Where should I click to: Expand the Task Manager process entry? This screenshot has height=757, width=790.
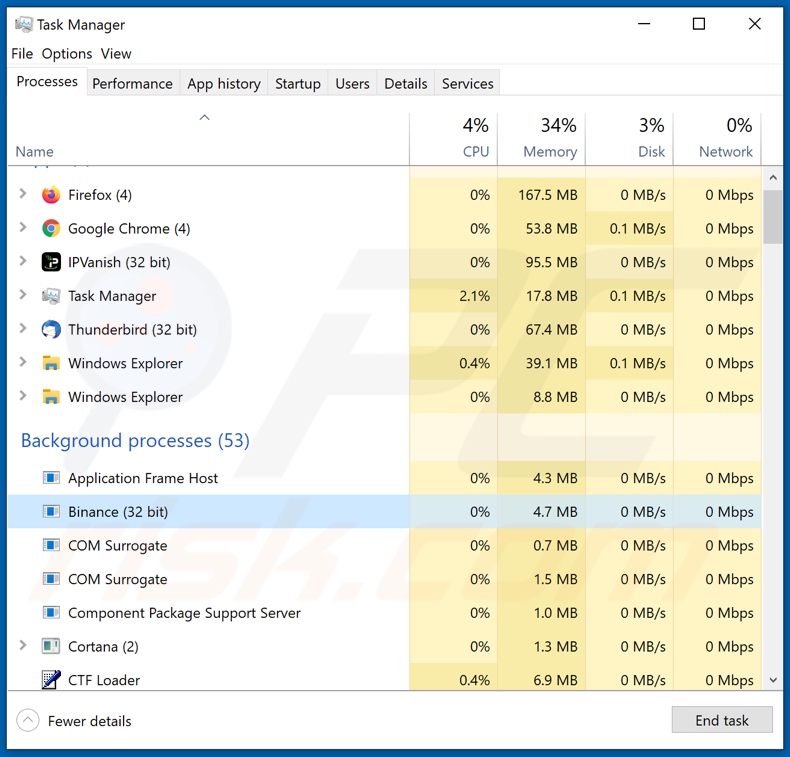point(23,295)
